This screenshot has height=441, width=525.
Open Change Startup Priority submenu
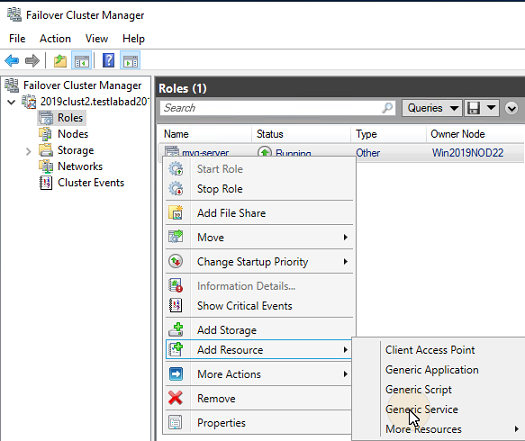260,262
